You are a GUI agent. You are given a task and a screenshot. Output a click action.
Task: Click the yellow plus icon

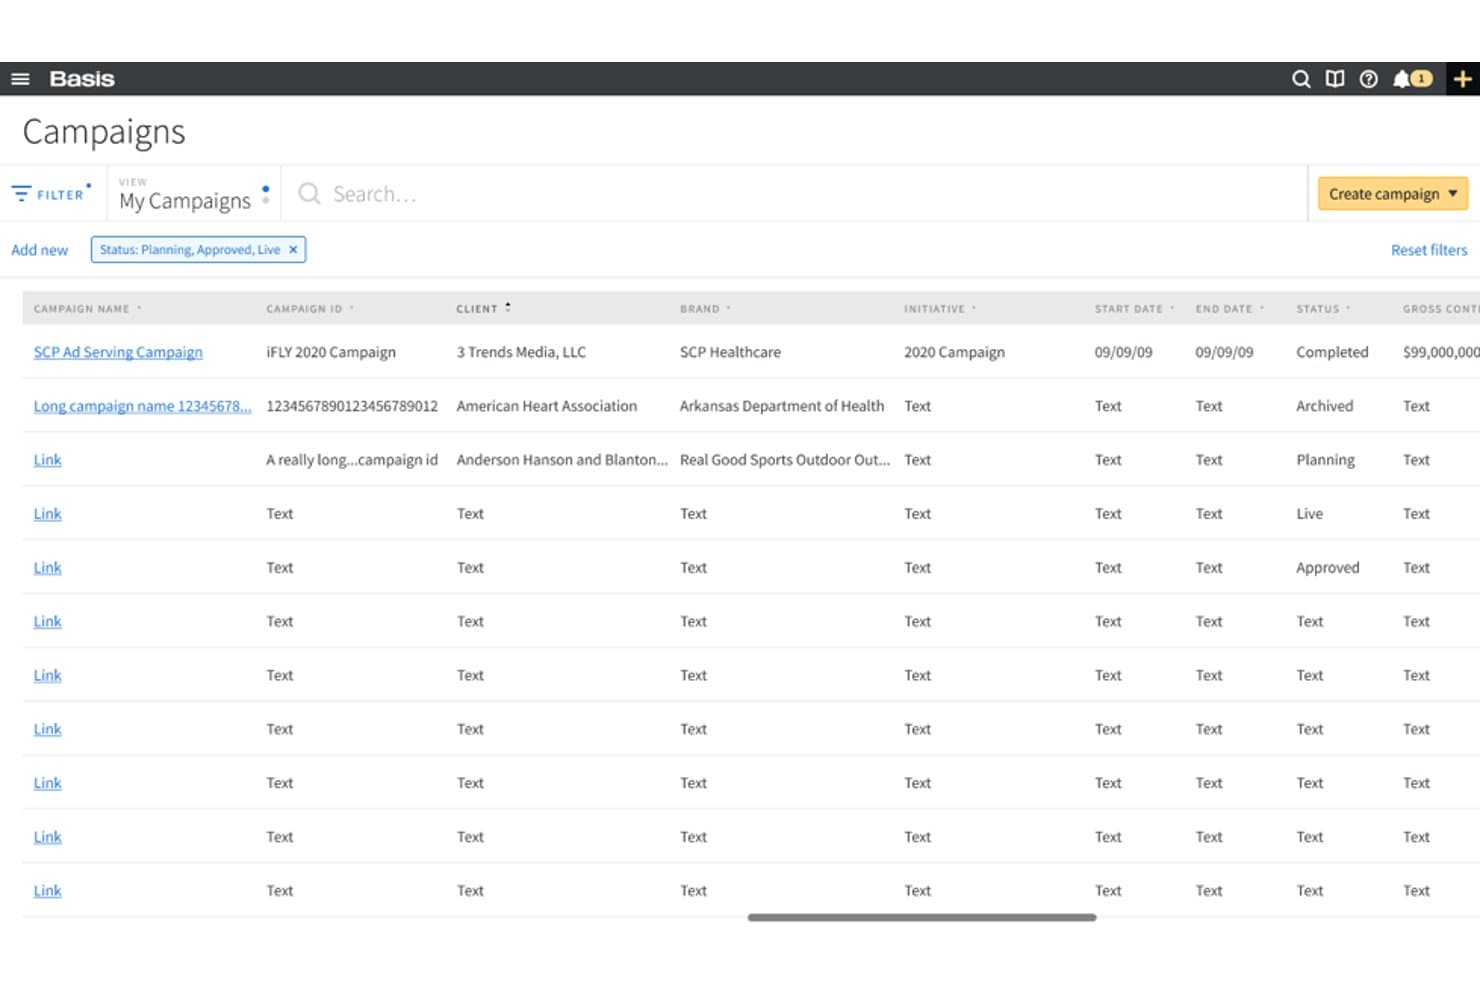point(1462,79)
